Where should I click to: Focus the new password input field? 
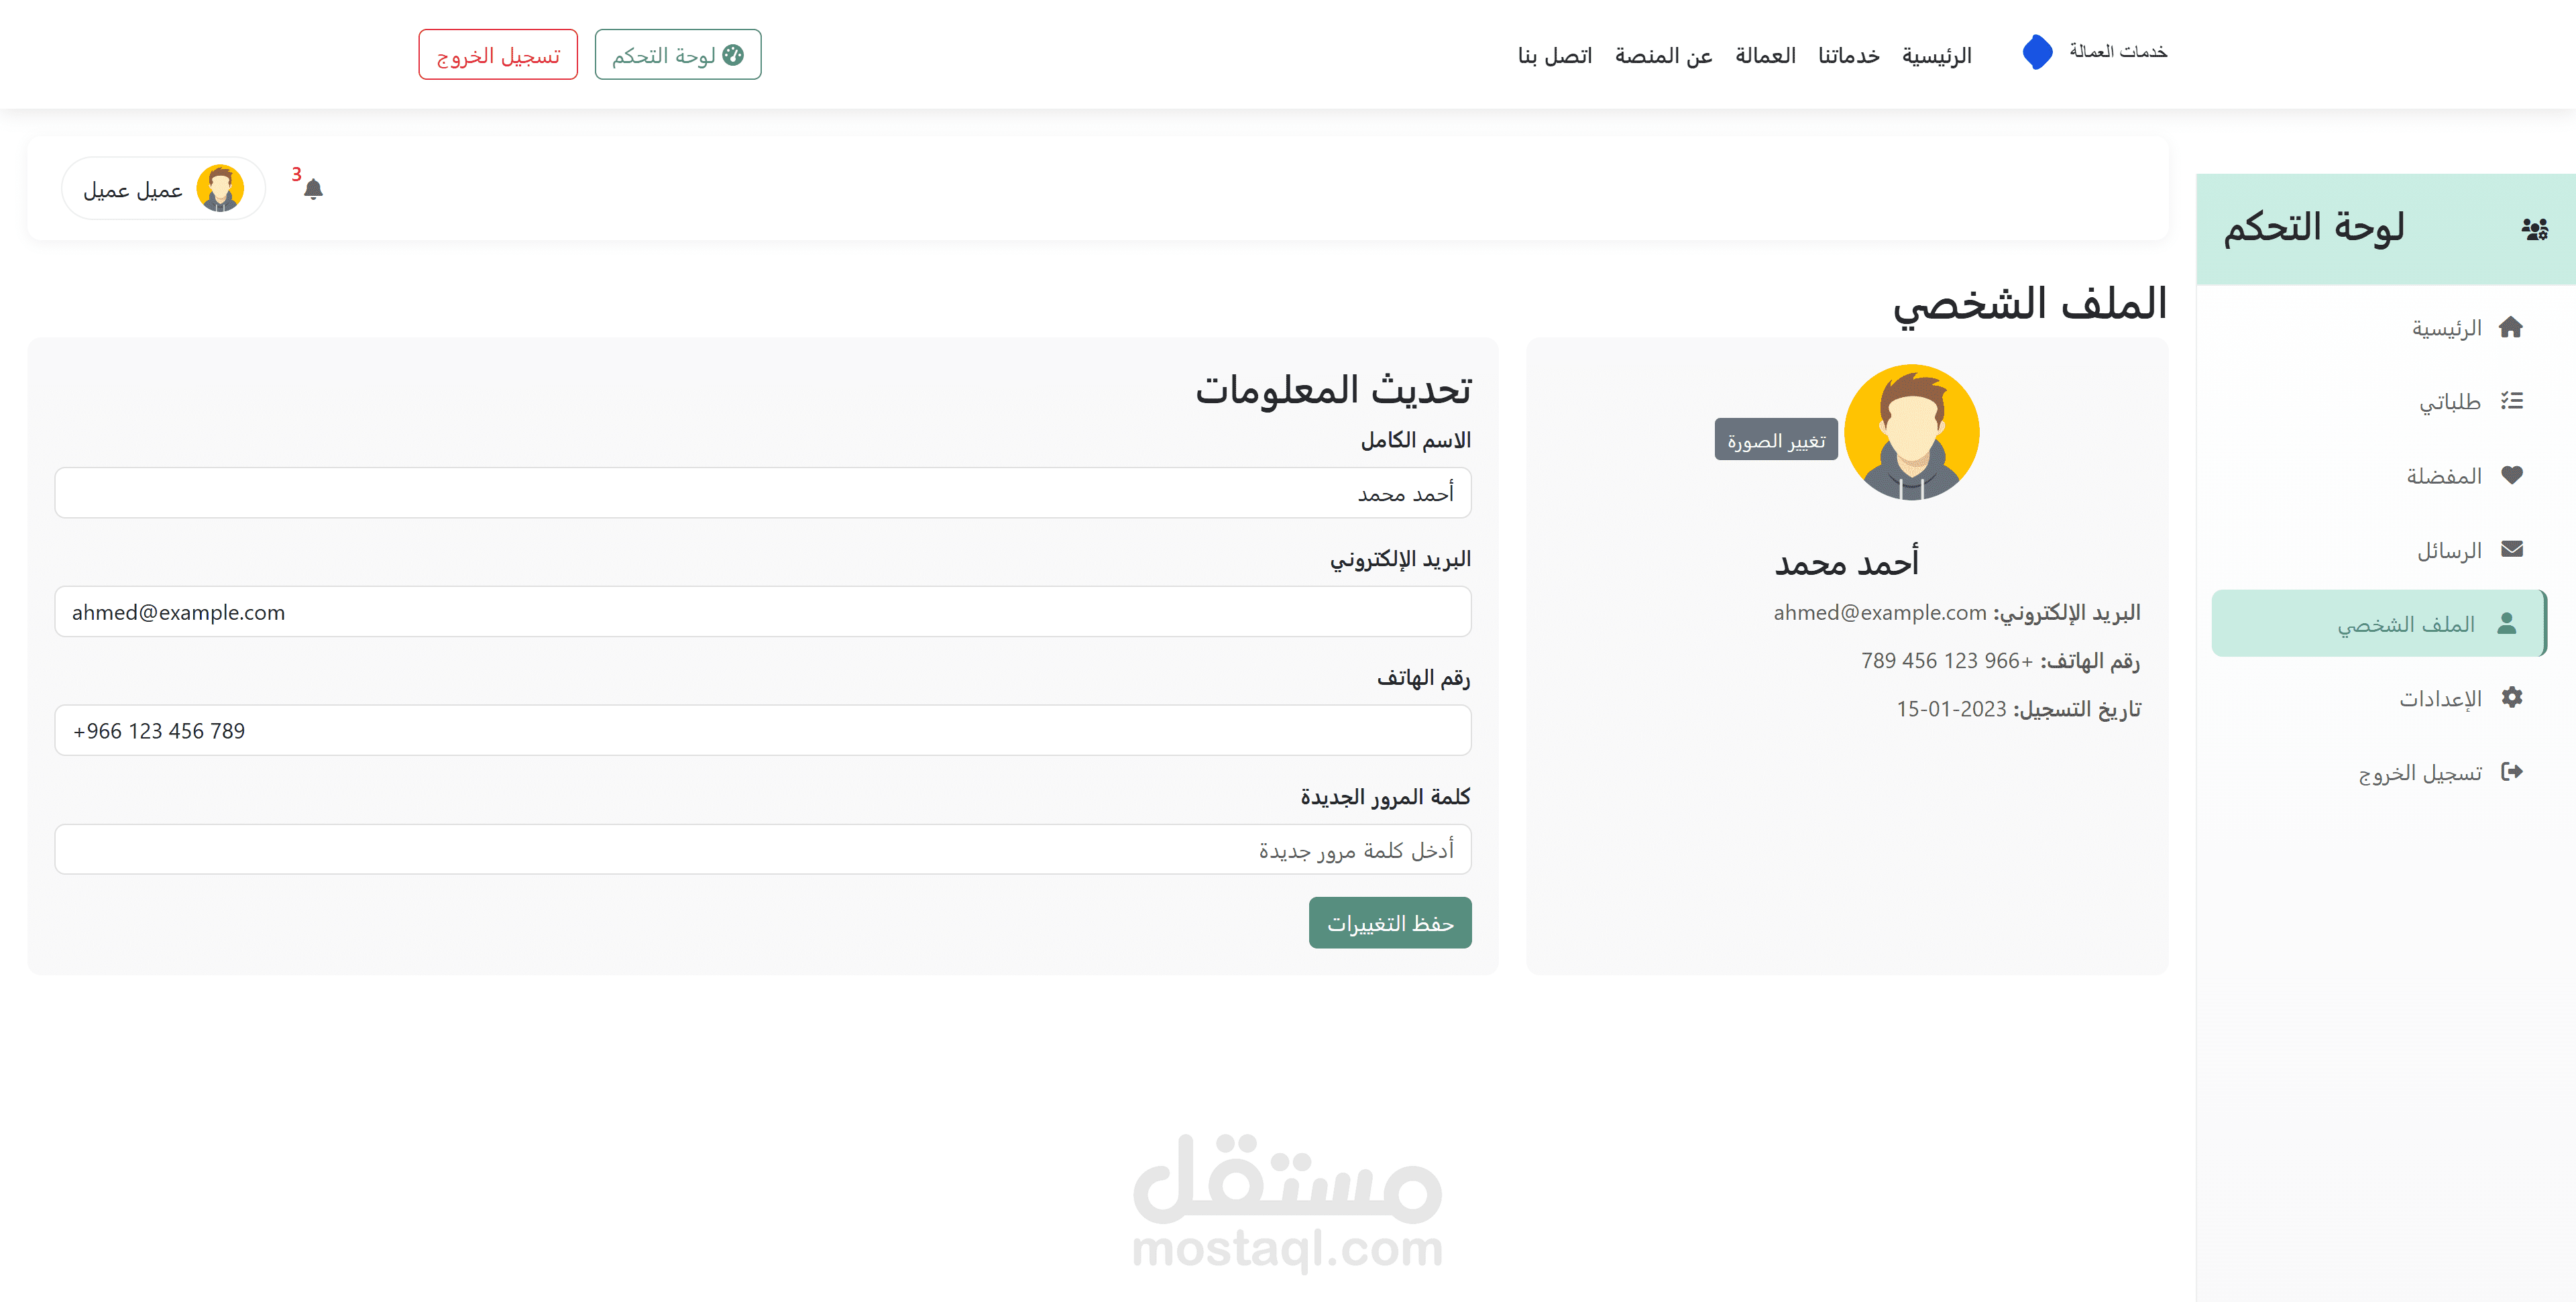(x=762, y=849)
